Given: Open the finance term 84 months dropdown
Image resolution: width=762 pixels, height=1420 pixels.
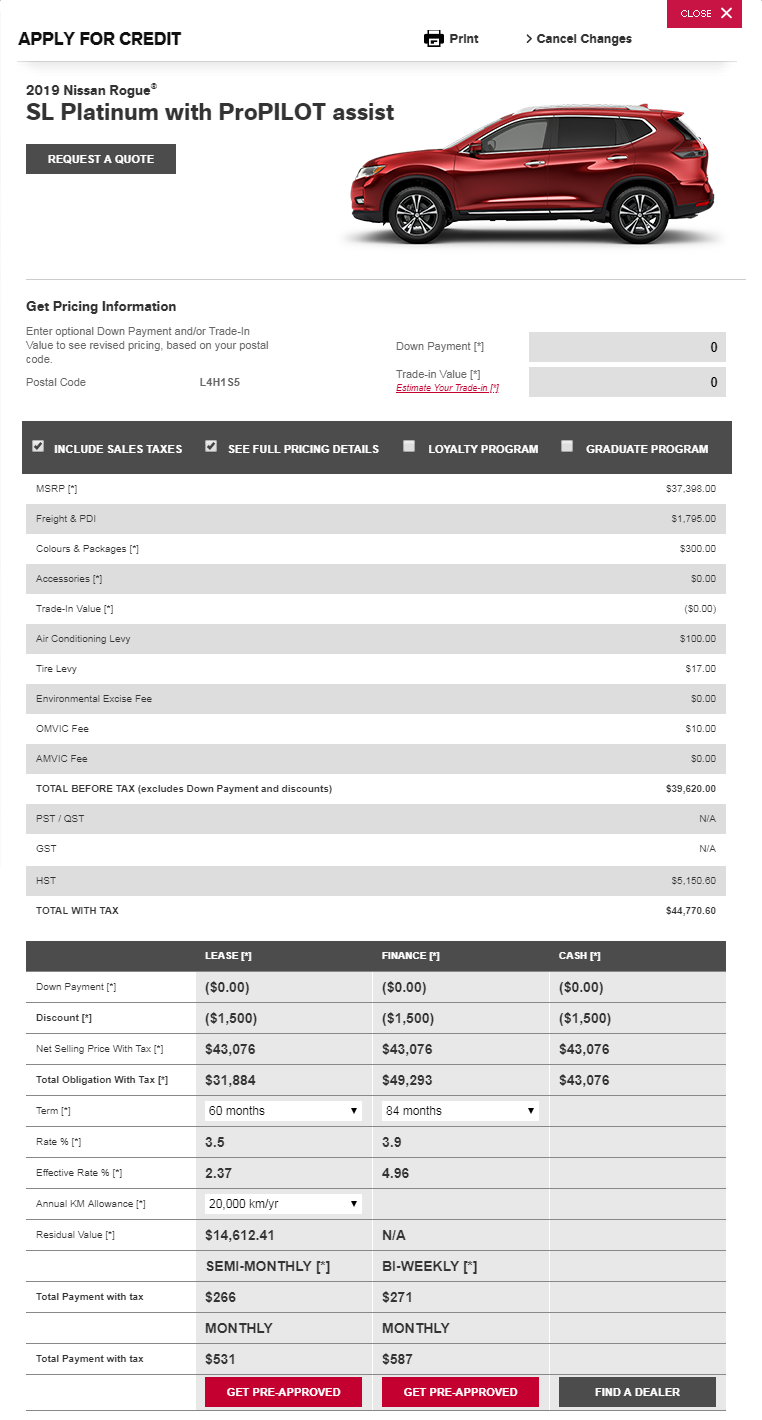Looking at the screenshot, I should (460, 1111).
